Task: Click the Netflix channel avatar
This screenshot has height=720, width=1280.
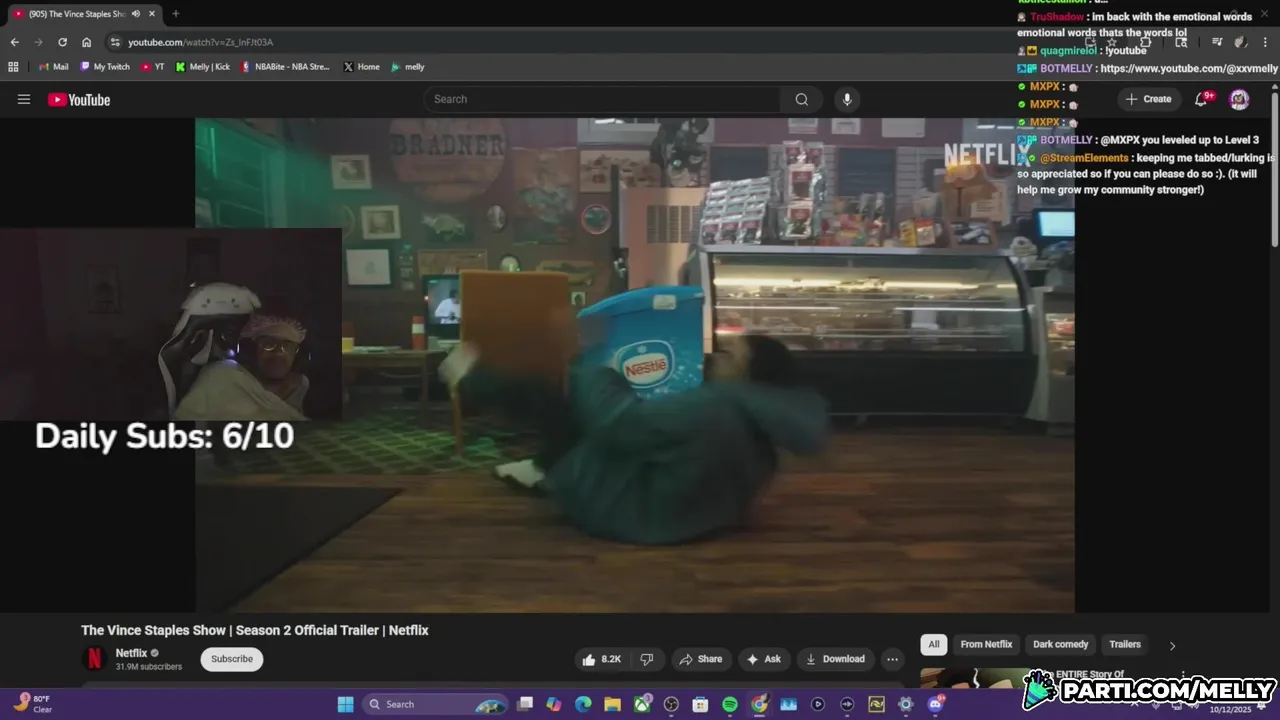Action: 94,658
